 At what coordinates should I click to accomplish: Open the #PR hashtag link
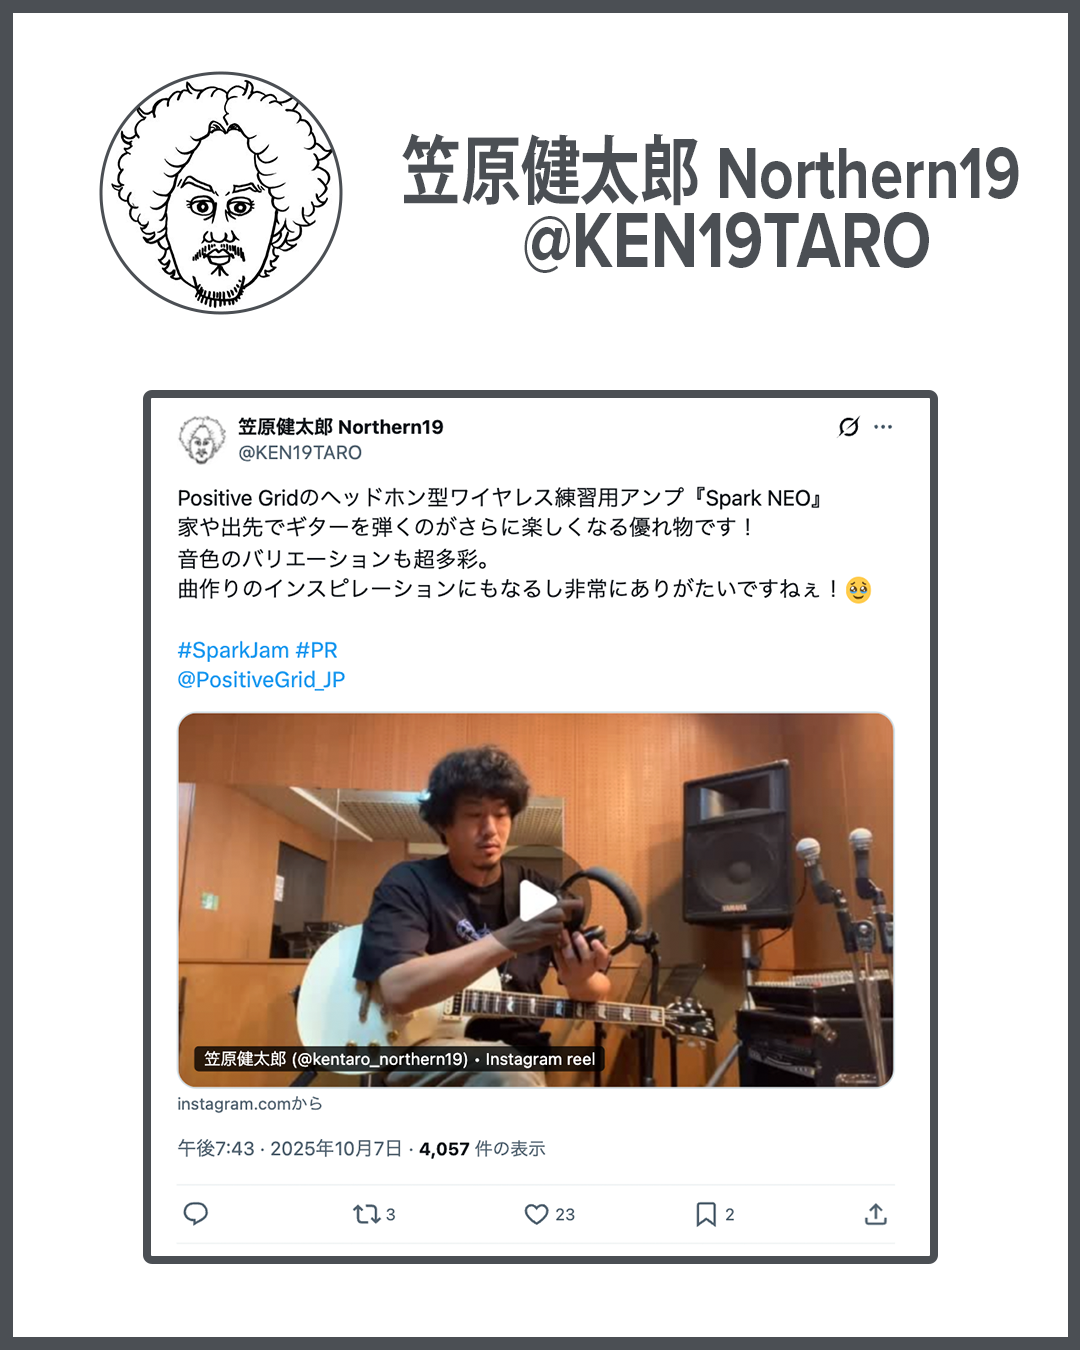[316, 650]
